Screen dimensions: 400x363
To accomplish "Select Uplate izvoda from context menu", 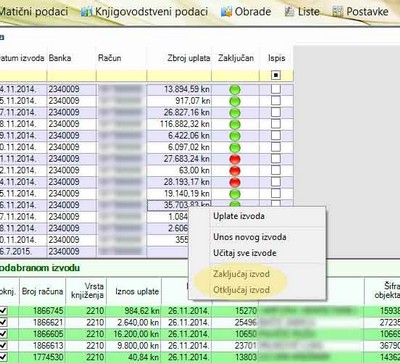I will pyautogui.click(x=239, y=216).
